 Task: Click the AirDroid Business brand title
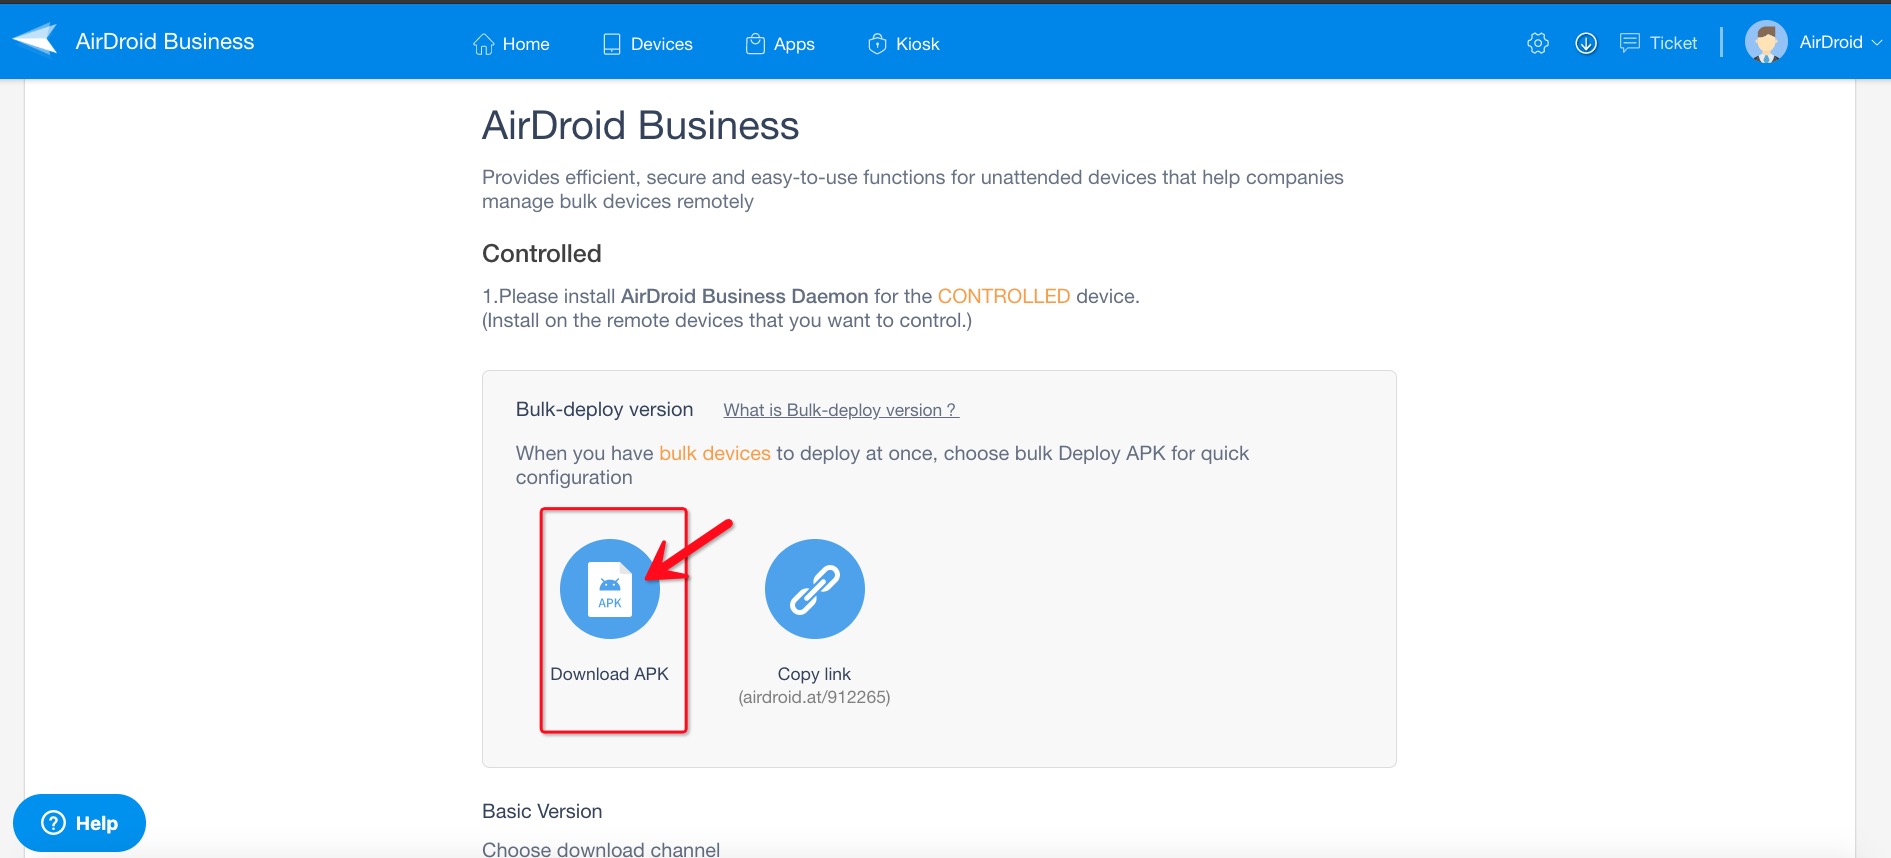point(165,42)
